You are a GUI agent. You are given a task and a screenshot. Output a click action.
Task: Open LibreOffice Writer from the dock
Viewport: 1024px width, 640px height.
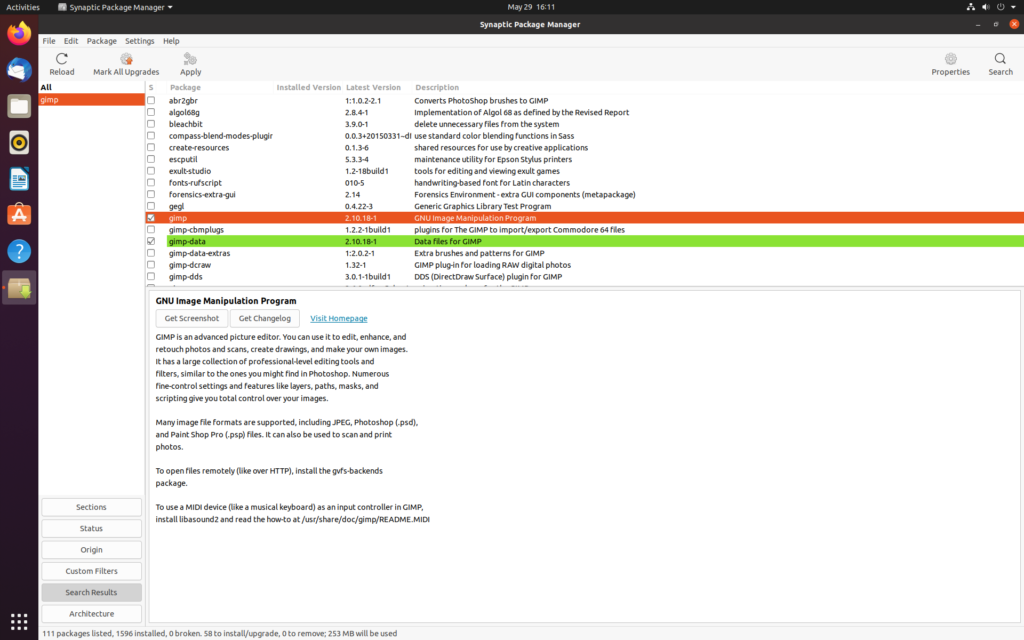click(19, 179)
